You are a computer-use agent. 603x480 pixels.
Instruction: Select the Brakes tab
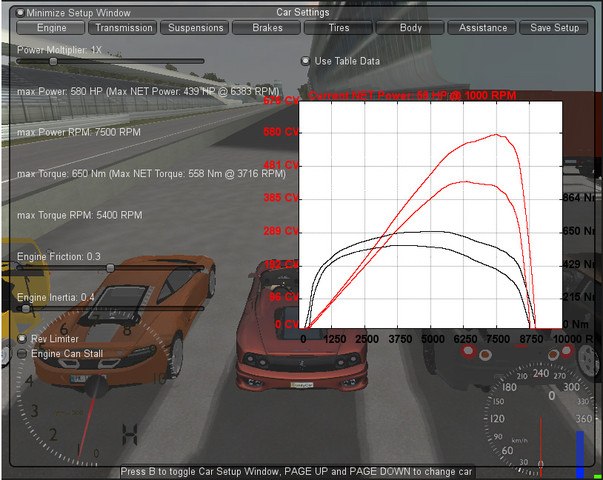(x=267, y=28)
